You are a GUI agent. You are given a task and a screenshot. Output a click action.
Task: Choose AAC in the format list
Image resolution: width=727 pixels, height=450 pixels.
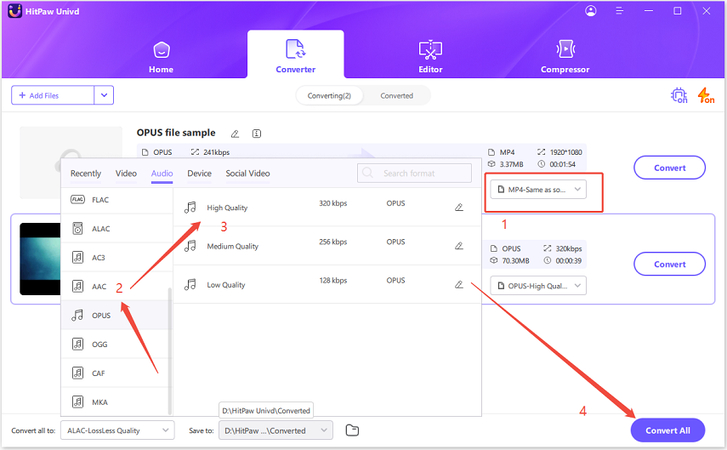click(116, 286)
